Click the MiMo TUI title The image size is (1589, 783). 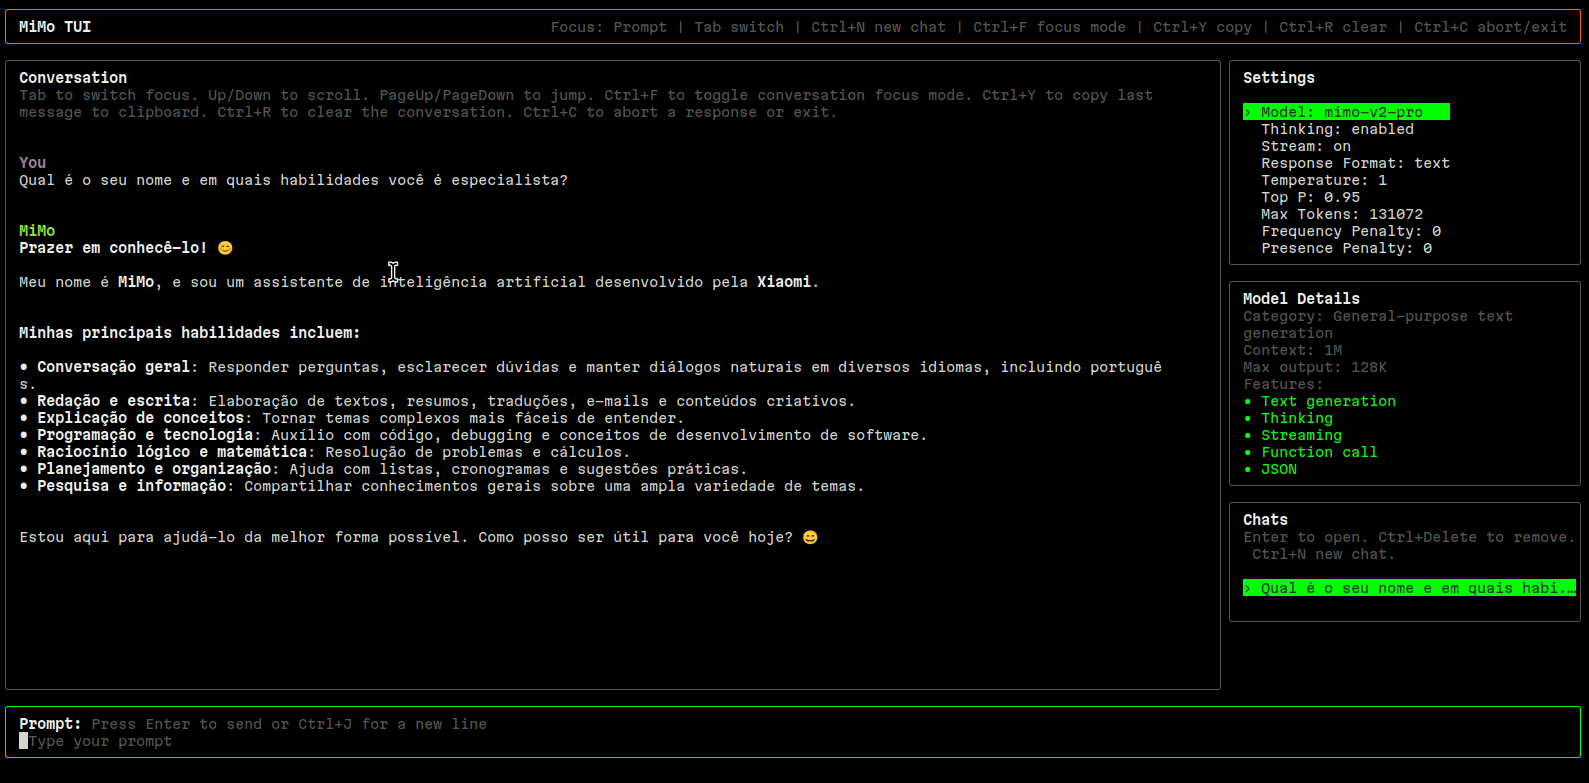coord(55,27)
